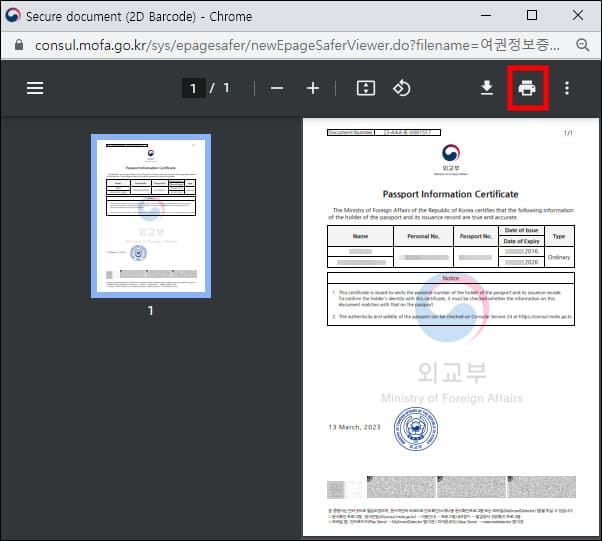Click the 'Name' column header
This screenshot has width=602, height=541.
click(x=360, y=236)
